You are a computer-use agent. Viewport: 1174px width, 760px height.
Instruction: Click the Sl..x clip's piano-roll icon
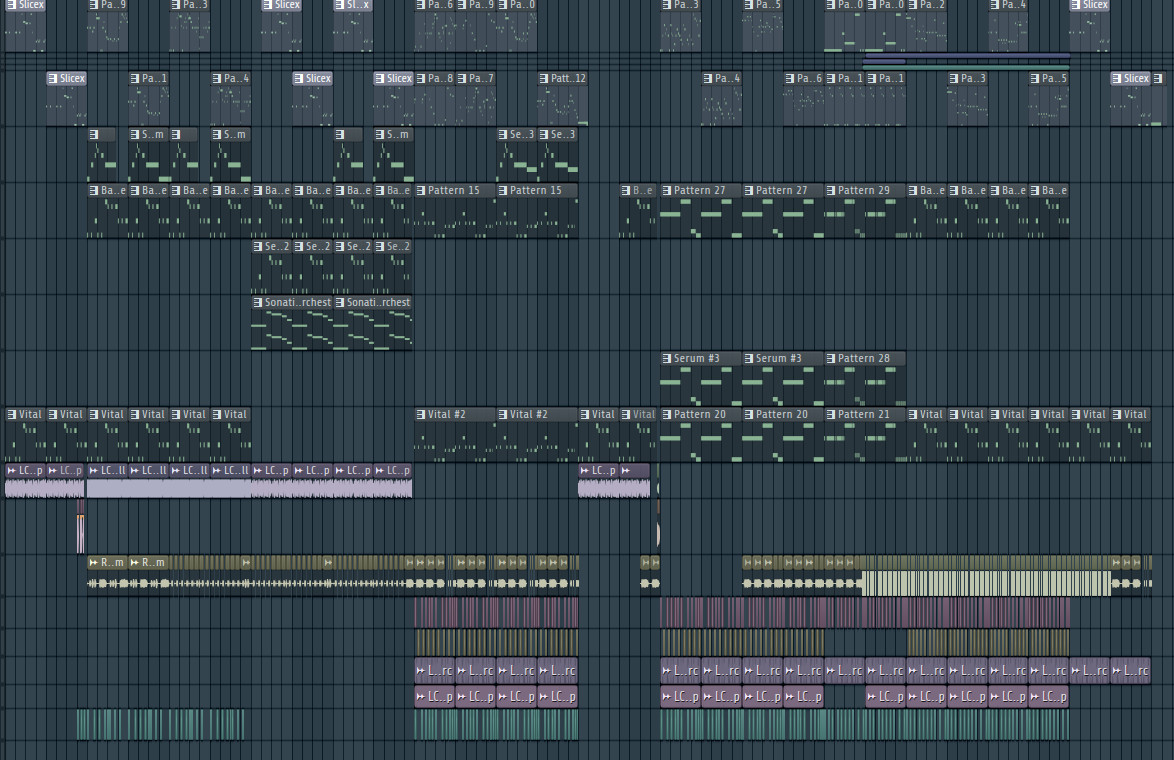[x=339, y=4]
